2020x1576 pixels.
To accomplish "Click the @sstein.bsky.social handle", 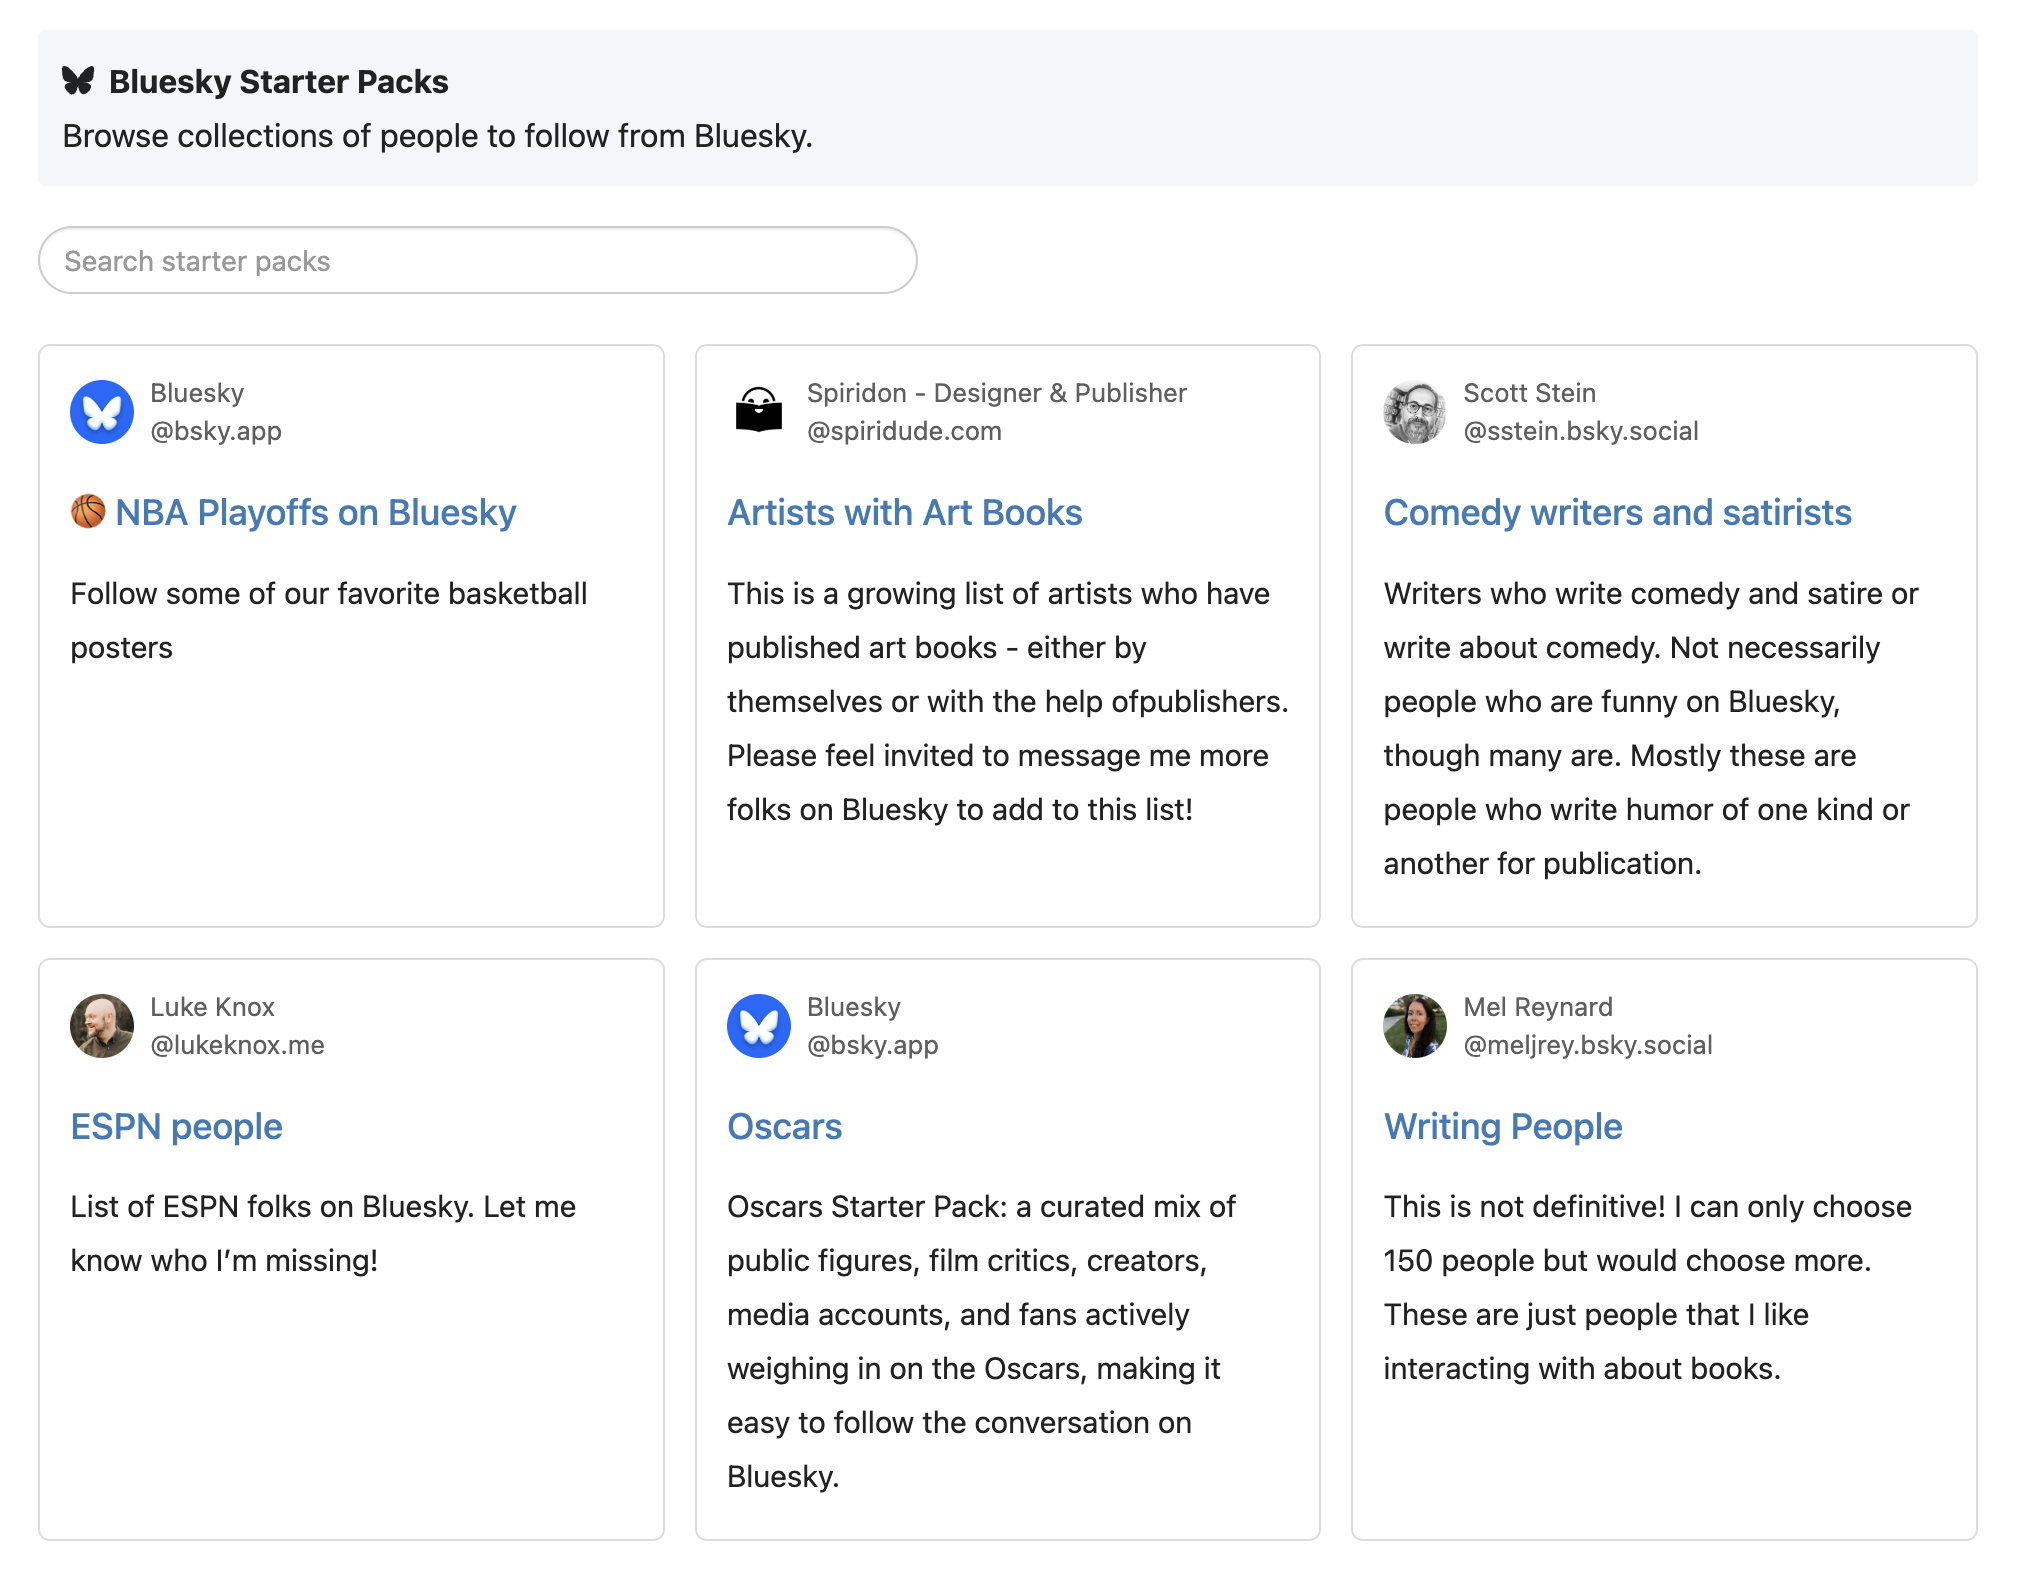I will (1581, 431).
